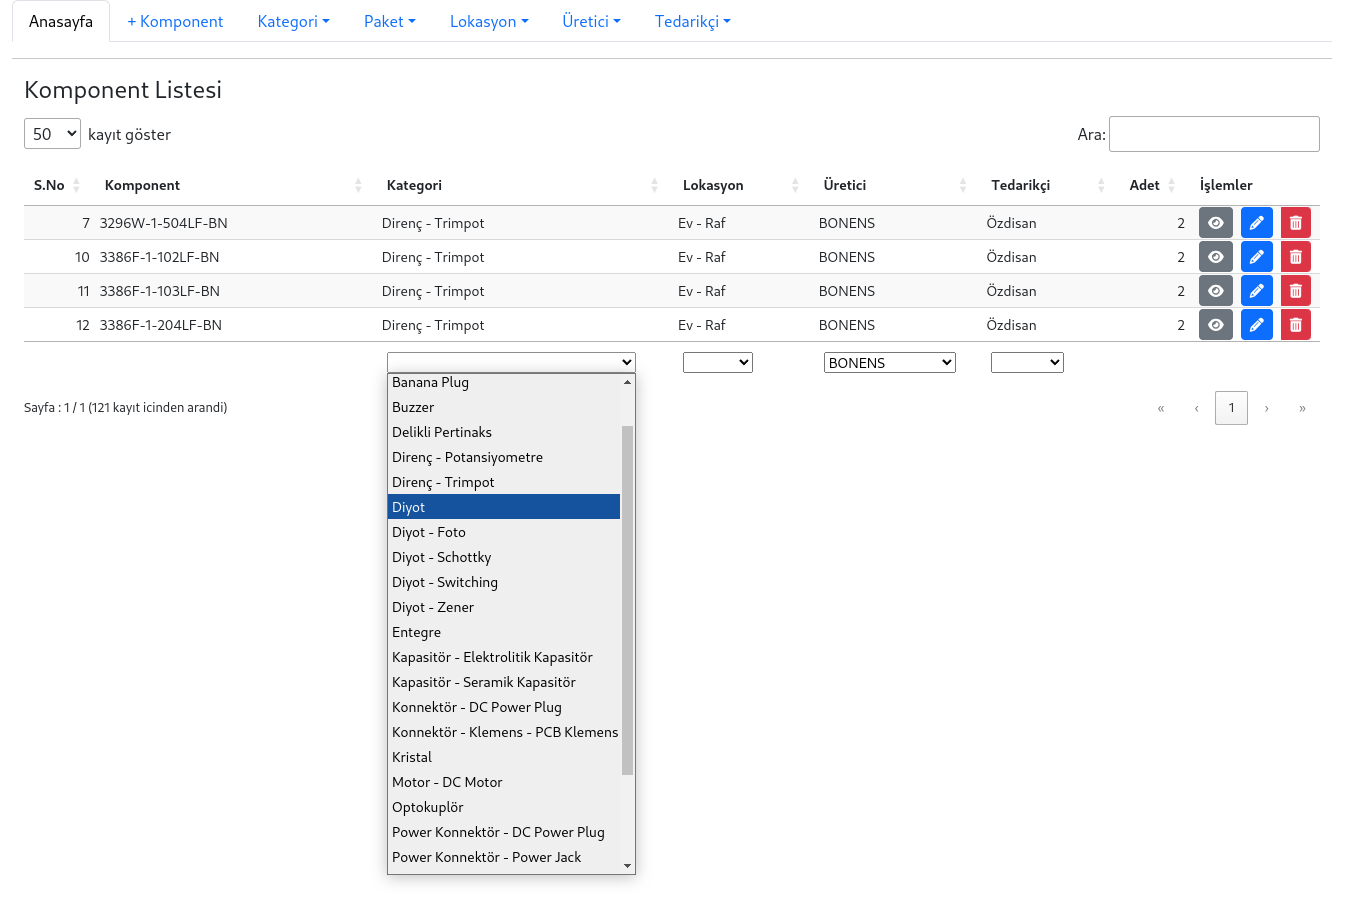The width and height of the screenshot is (1361, 923).
Task: Focus the Ara search field
Action: (1214, 134)
